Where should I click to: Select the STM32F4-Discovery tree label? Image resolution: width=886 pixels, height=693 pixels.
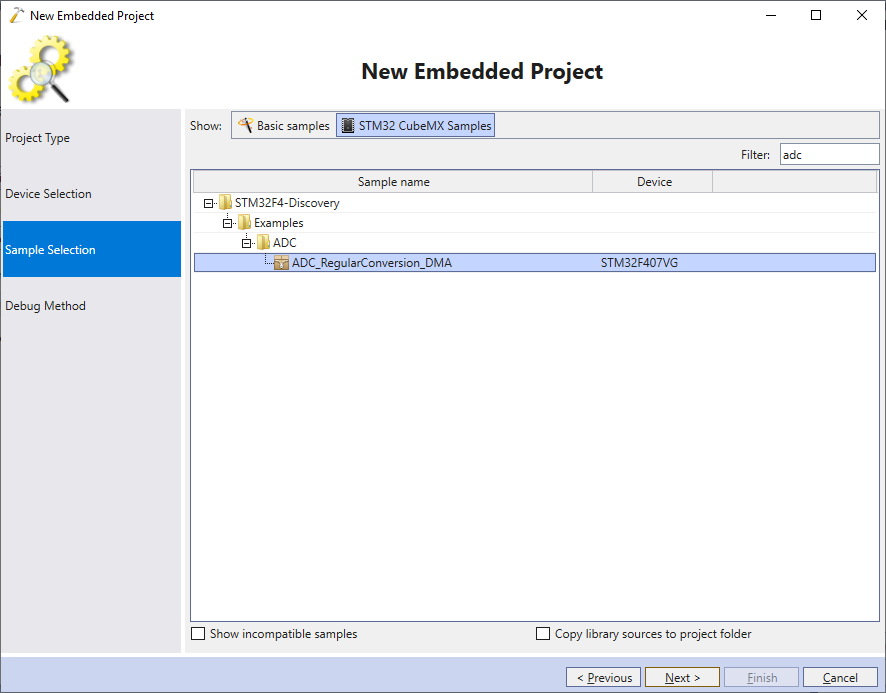[287, 203]
